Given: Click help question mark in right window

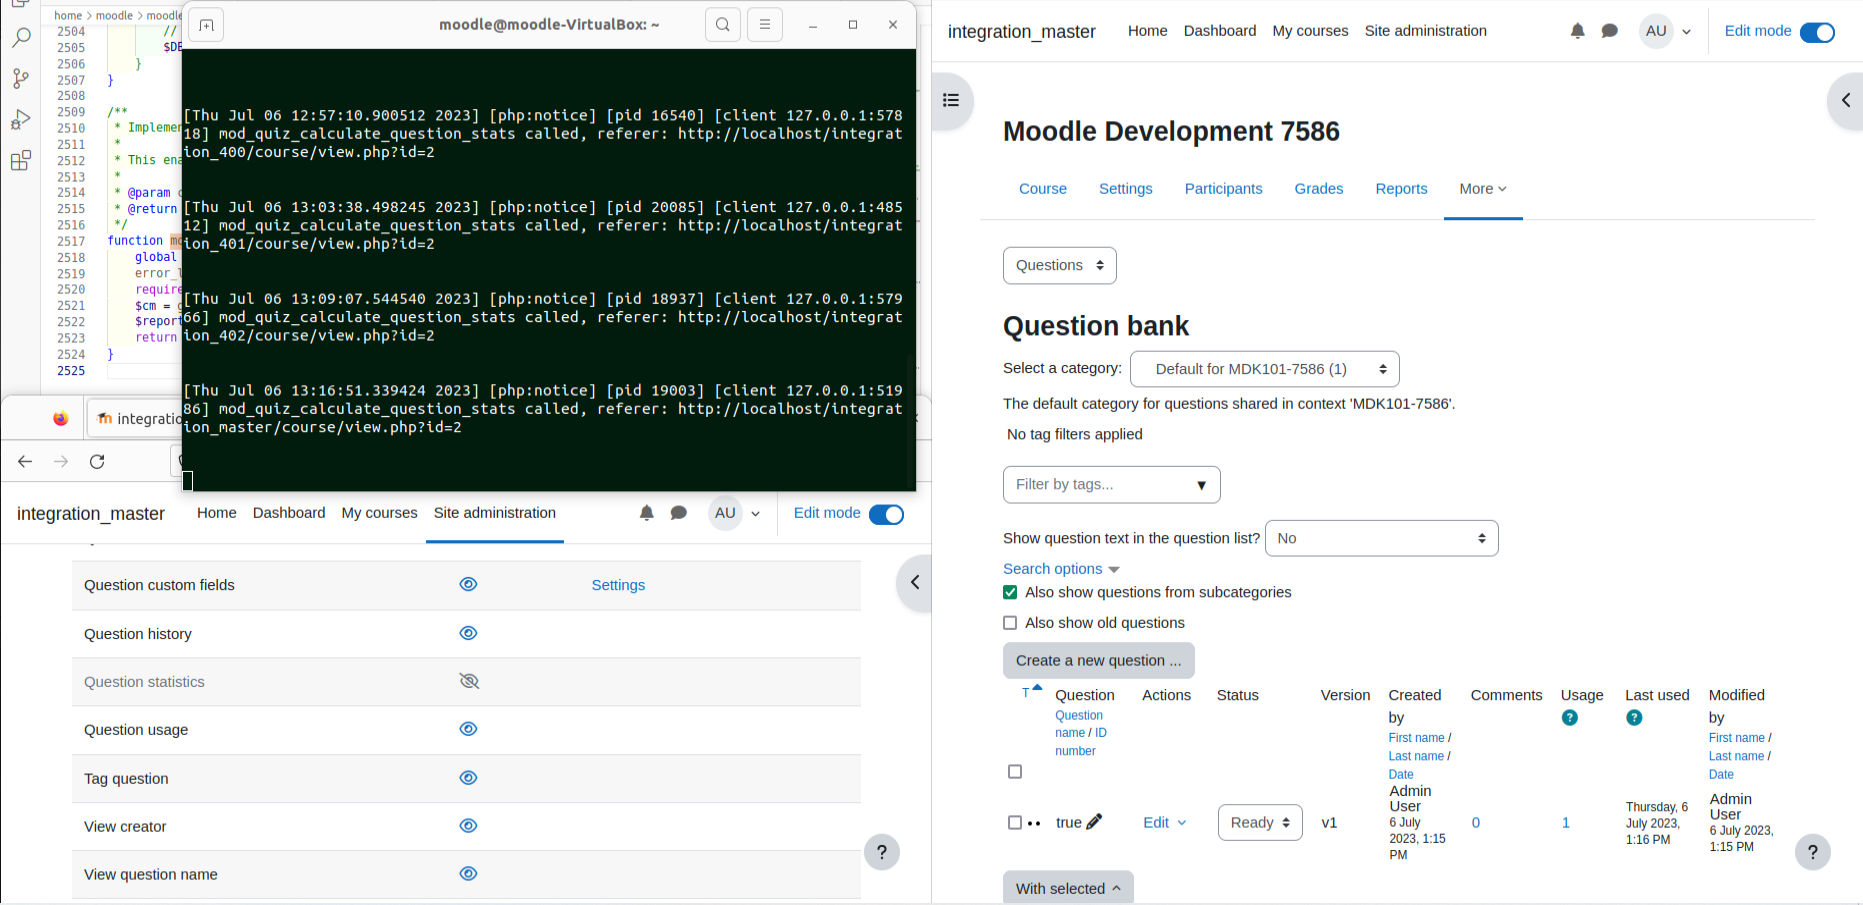Looking at the screenshot, I should point(1813,852).
